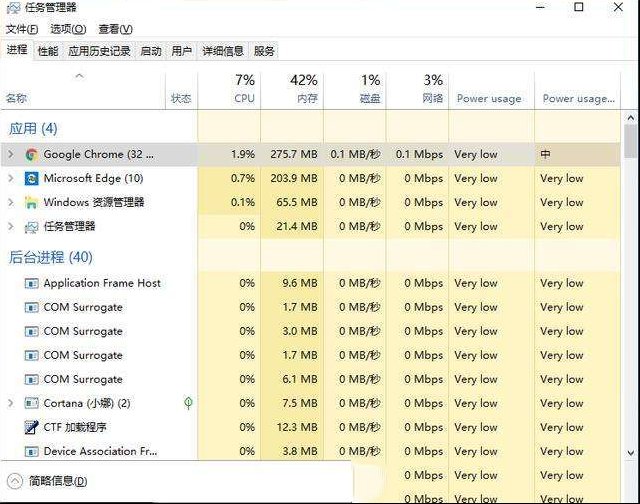
Task: Click the scrollbar up arrow
Action: (x=631, y=118)
